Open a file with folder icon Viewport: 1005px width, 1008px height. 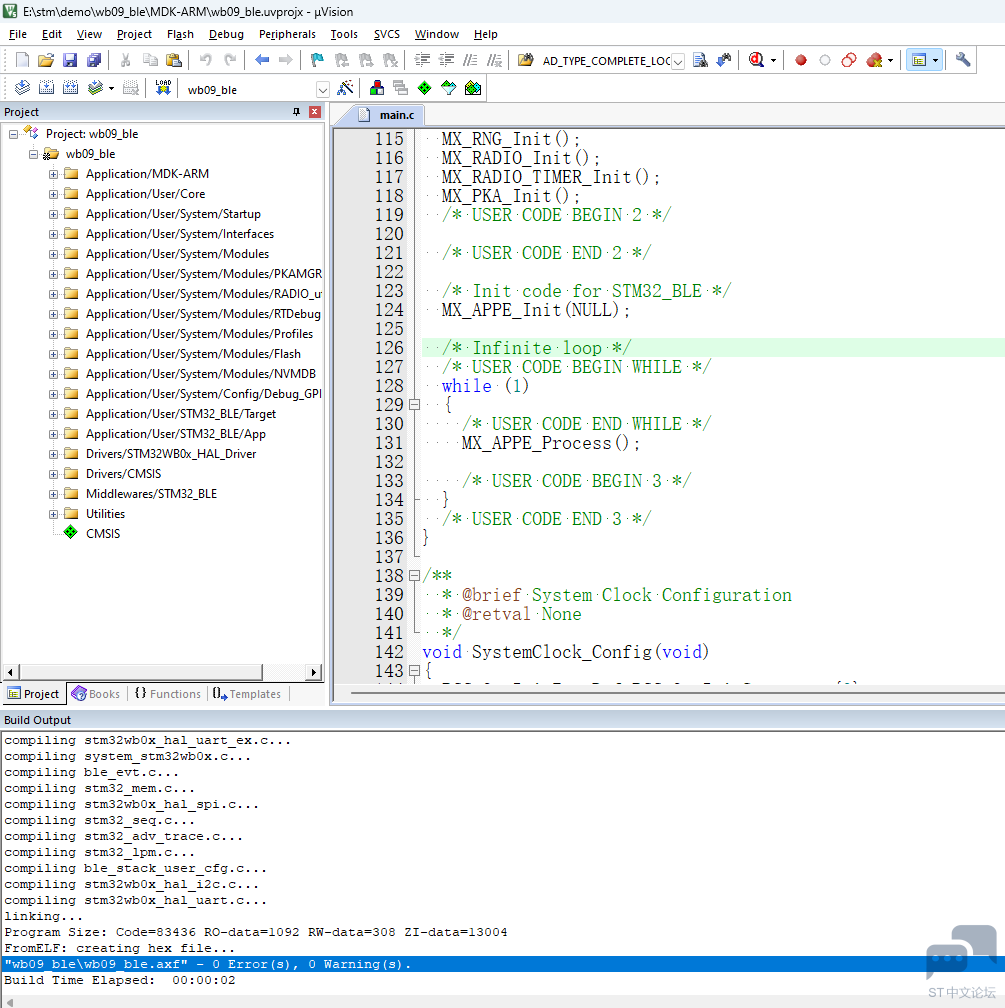click(x=46, y=60)
